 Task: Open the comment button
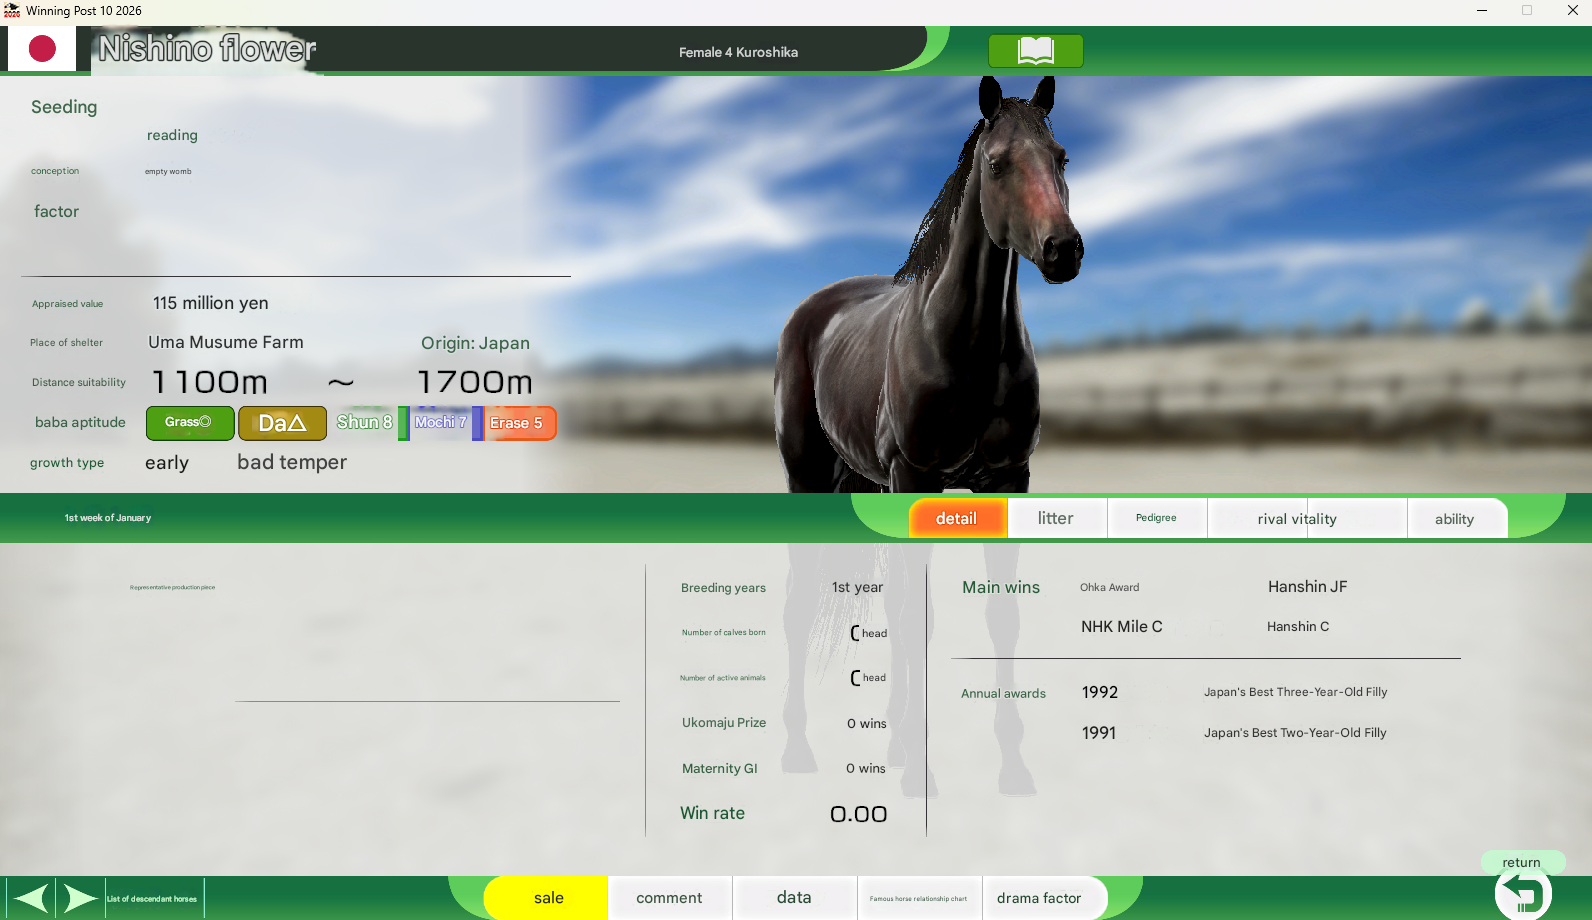(670, 898)
